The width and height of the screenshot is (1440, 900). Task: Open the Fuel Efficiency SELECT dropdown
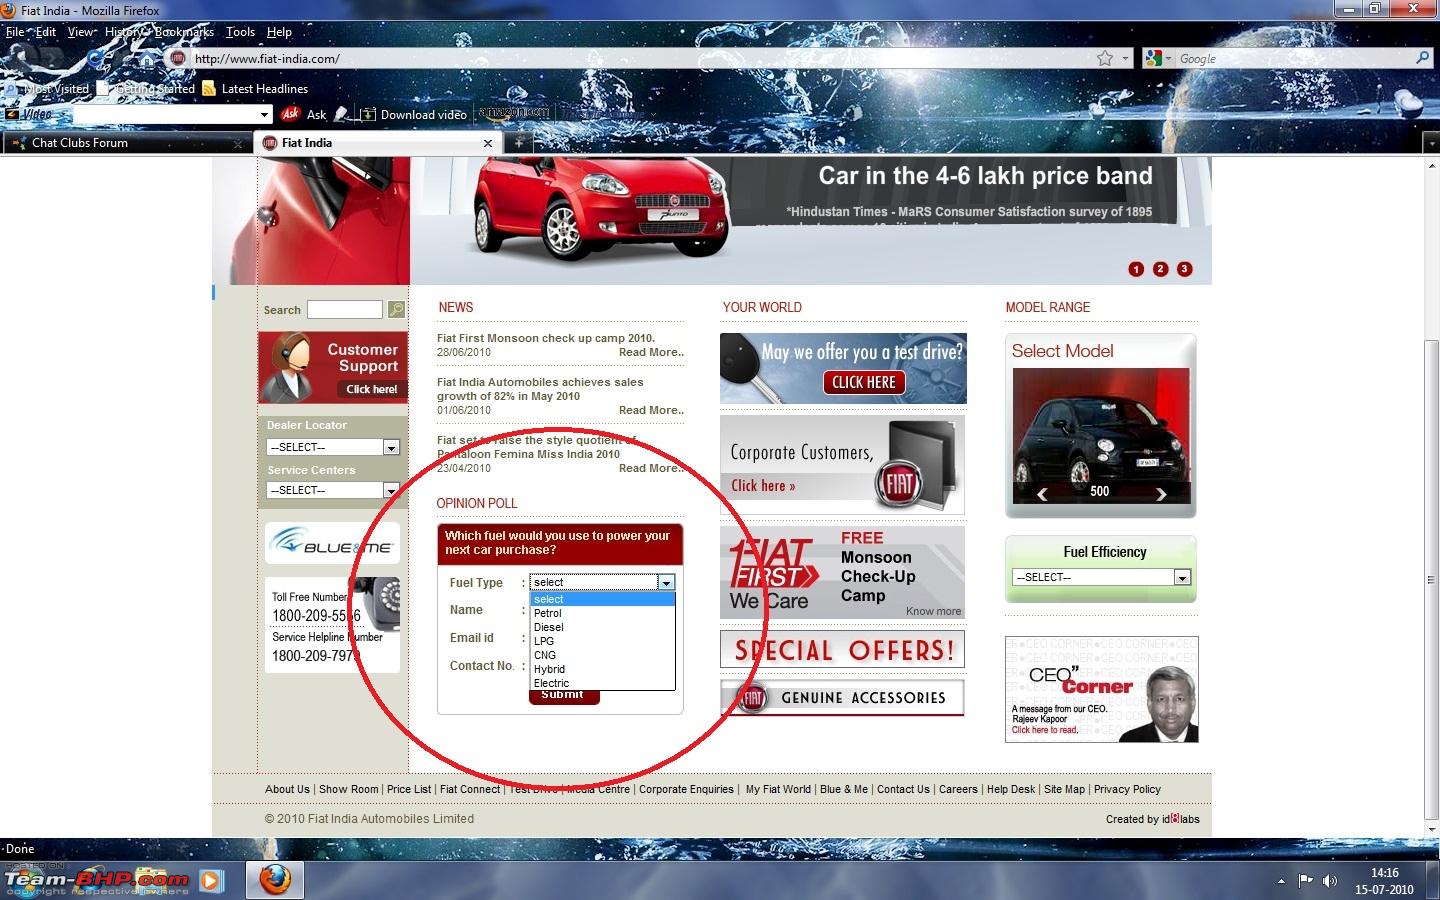click(1102, 577)
